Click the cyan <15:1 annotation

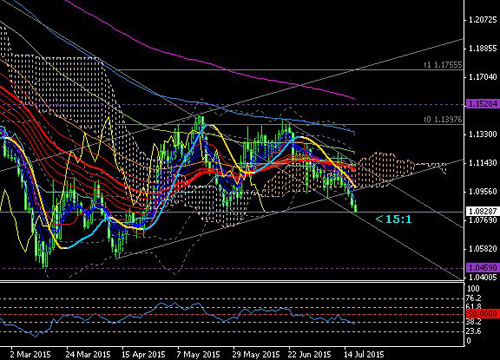(394, 219)
